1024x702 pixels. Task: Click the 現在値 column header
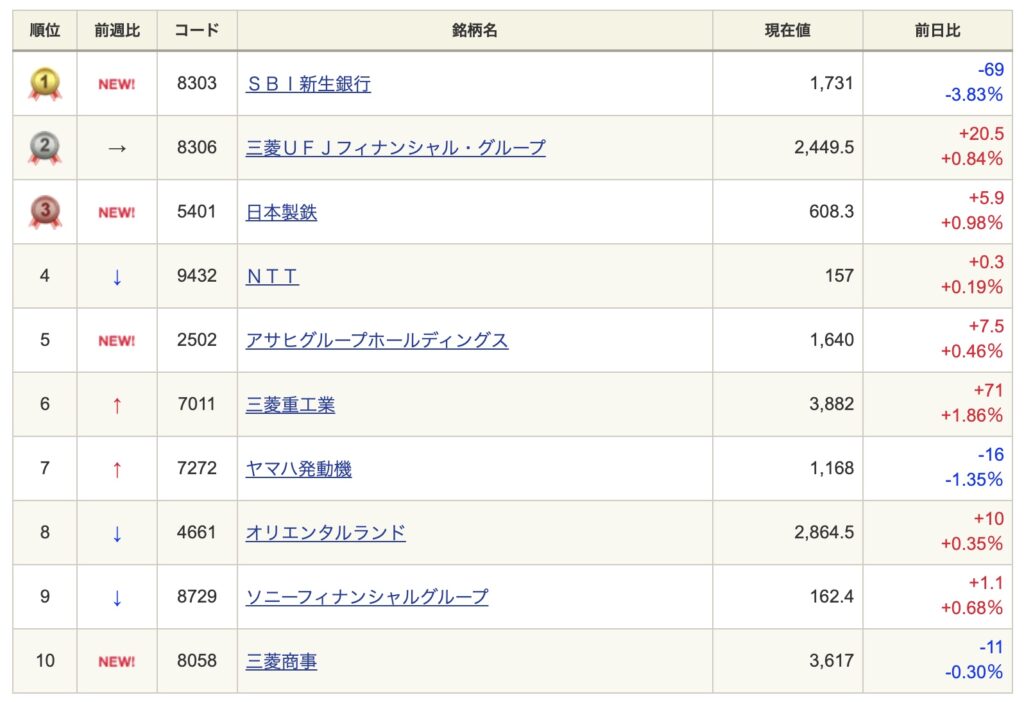[788, 31]
